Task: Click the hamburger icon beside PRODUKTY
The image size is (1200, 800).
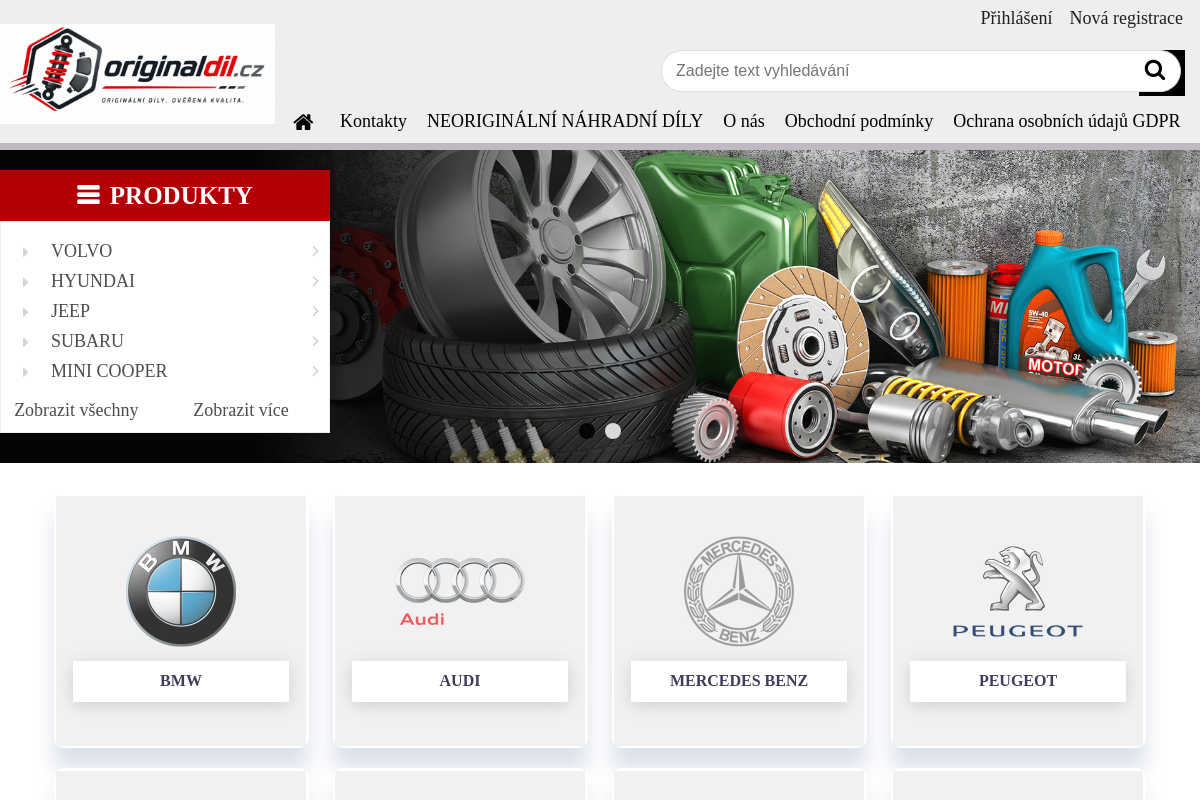Action: pos(88,195)
